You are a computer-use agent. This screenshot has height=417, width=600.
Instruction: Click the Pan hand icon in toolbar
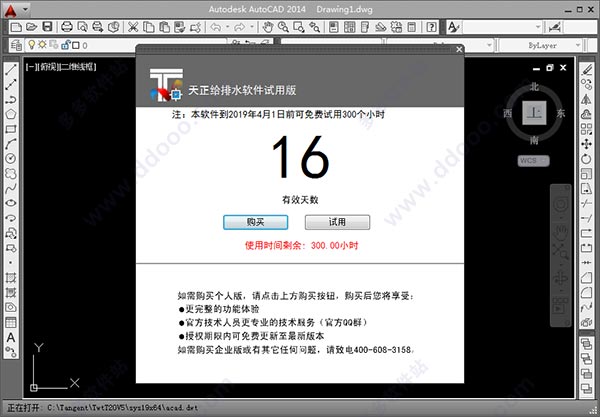pos(268,27)
